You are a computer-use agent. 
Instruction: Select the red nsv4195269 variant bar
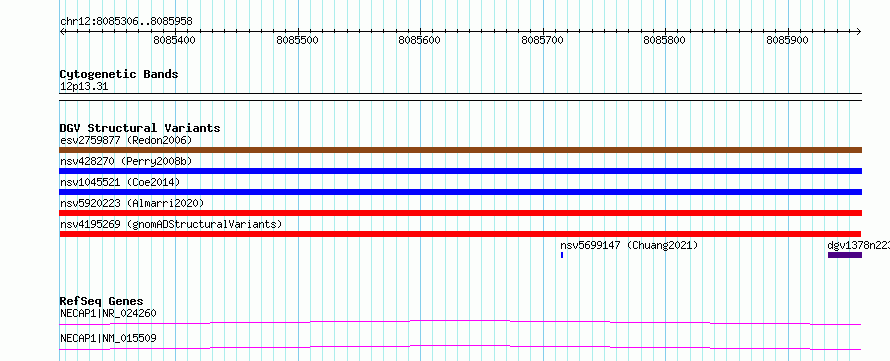[x=460, y=234]
